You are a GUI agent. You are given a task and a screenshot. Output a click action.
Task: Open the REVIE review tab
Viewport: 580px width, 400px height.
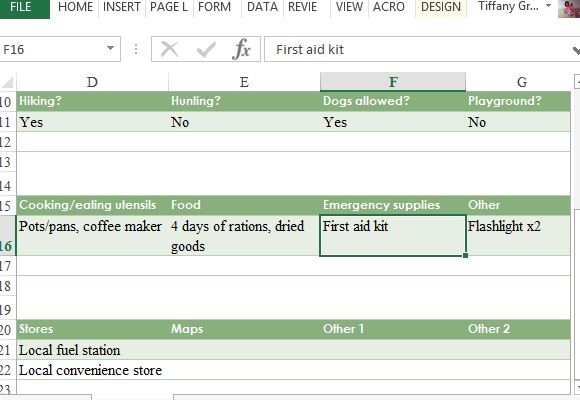pyautogui.click(x=303, y=7)
